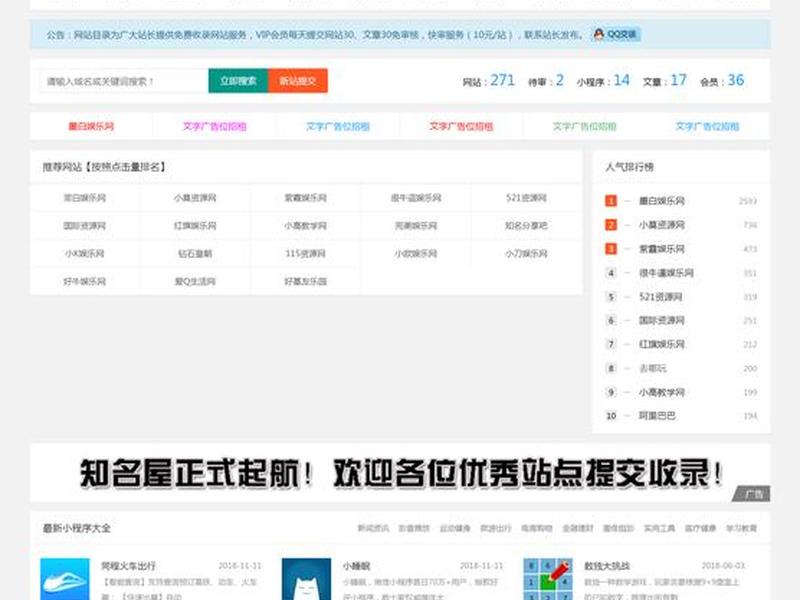The image size is (800, 600).
Task: Focus the domain or keyword search field
Action: tap(123, 81)
